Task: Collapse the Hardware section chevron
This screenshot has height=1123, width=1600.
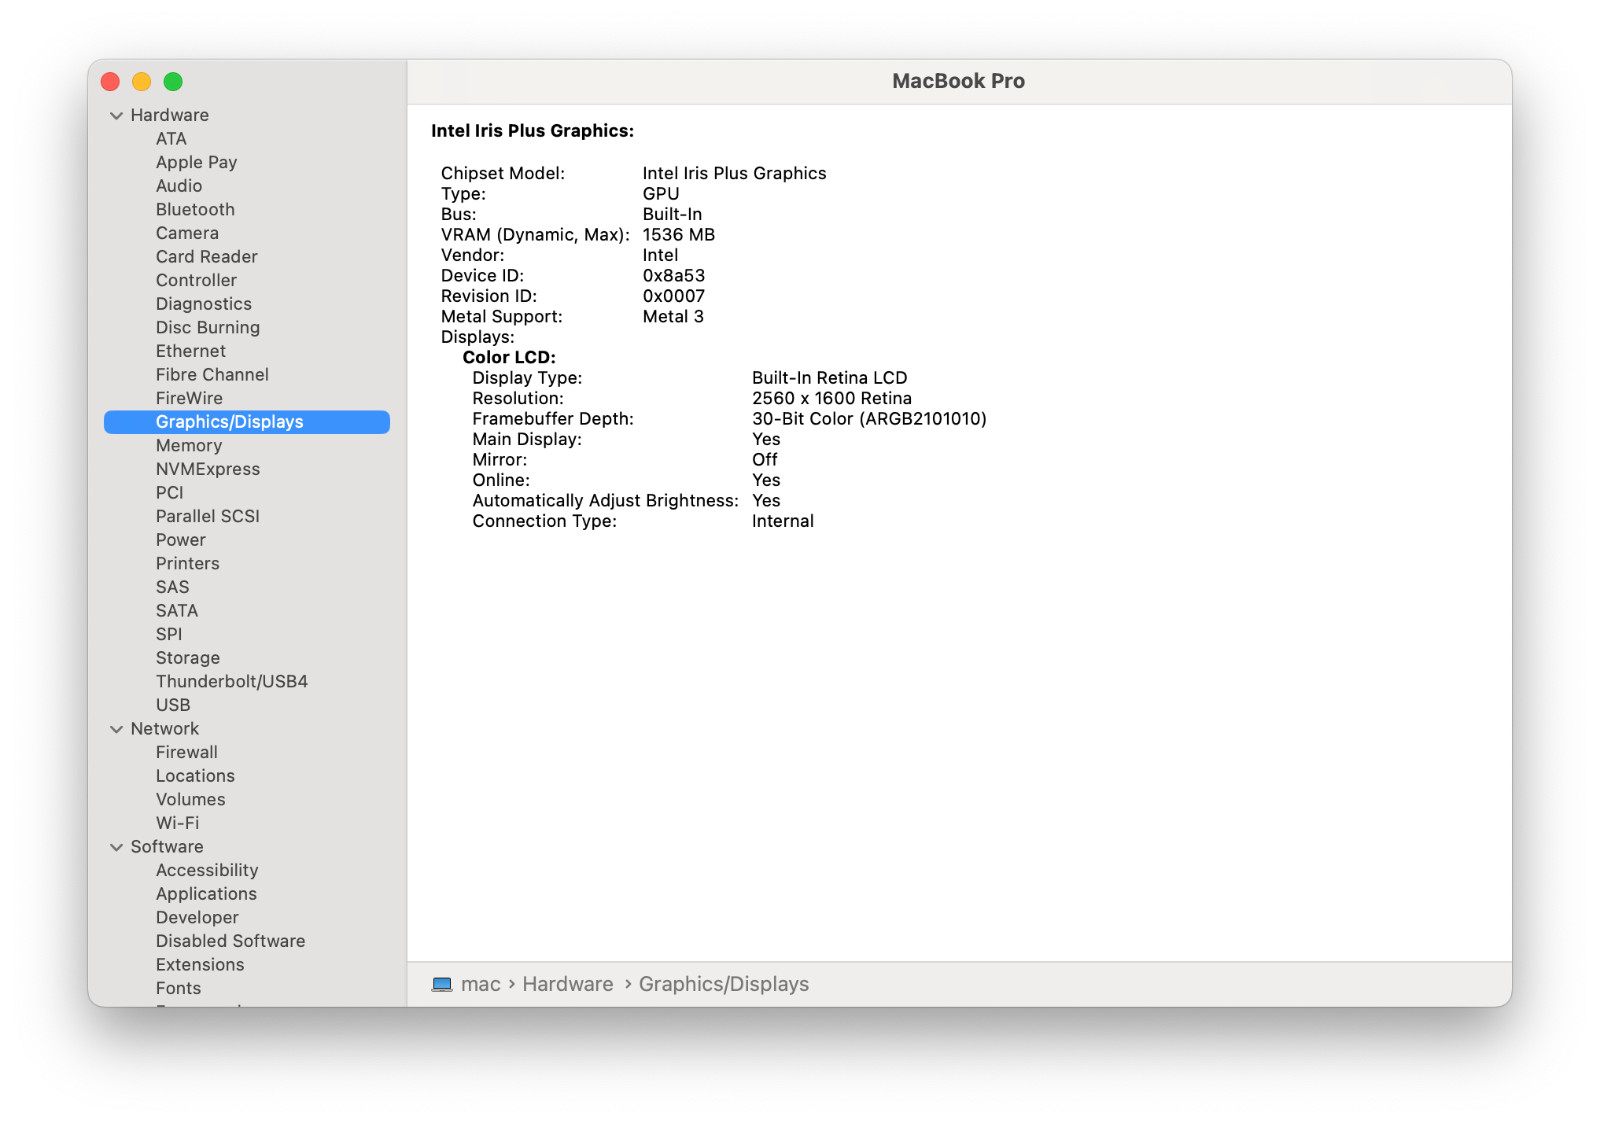Action: pos(117,116)
